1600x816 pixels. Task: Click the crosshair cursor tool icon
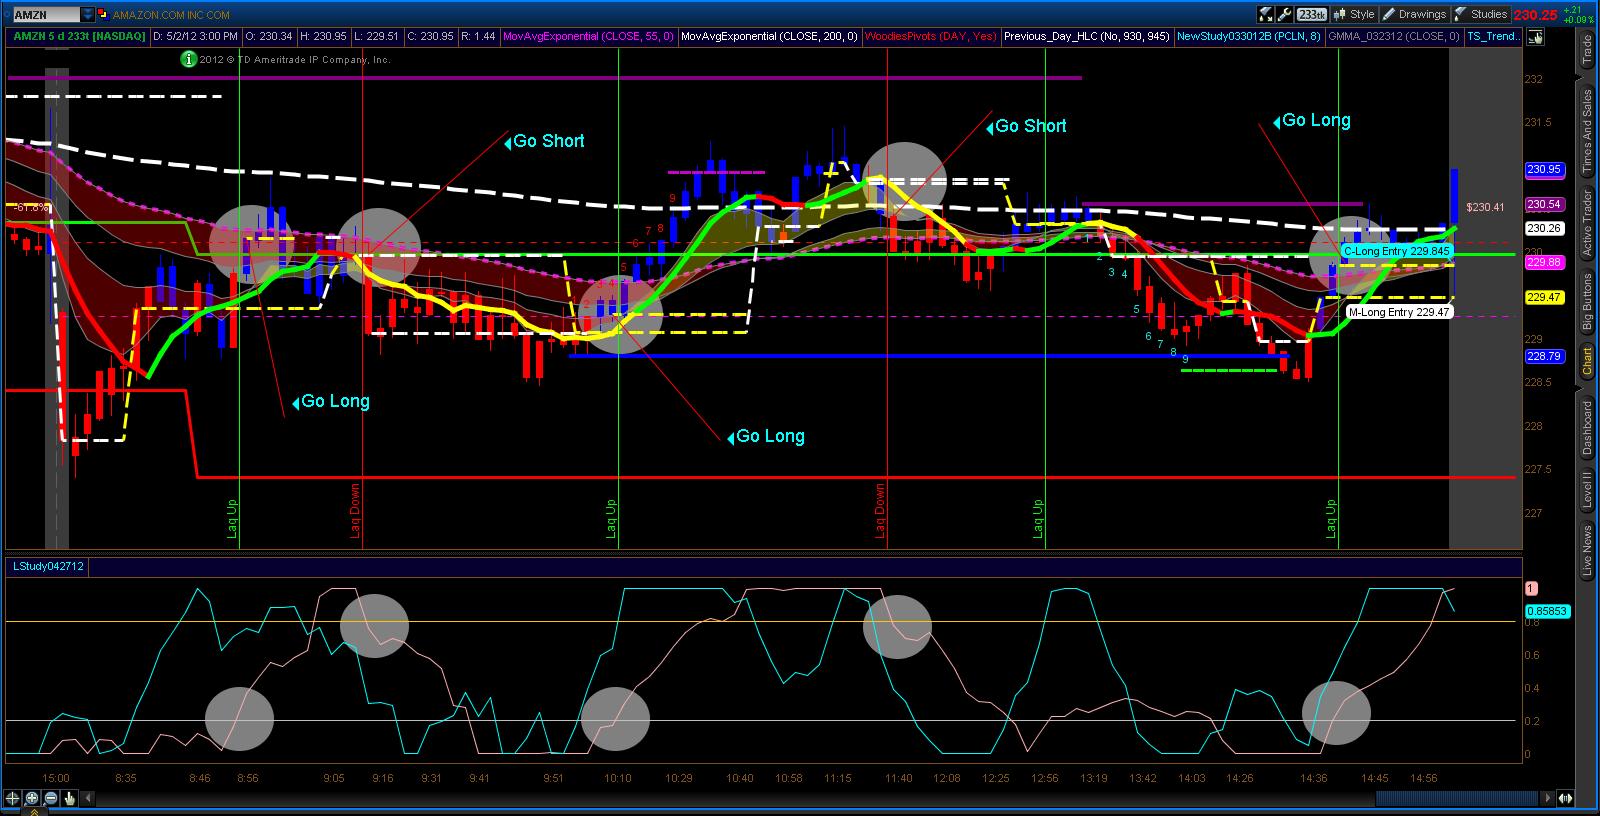point(13,798)
